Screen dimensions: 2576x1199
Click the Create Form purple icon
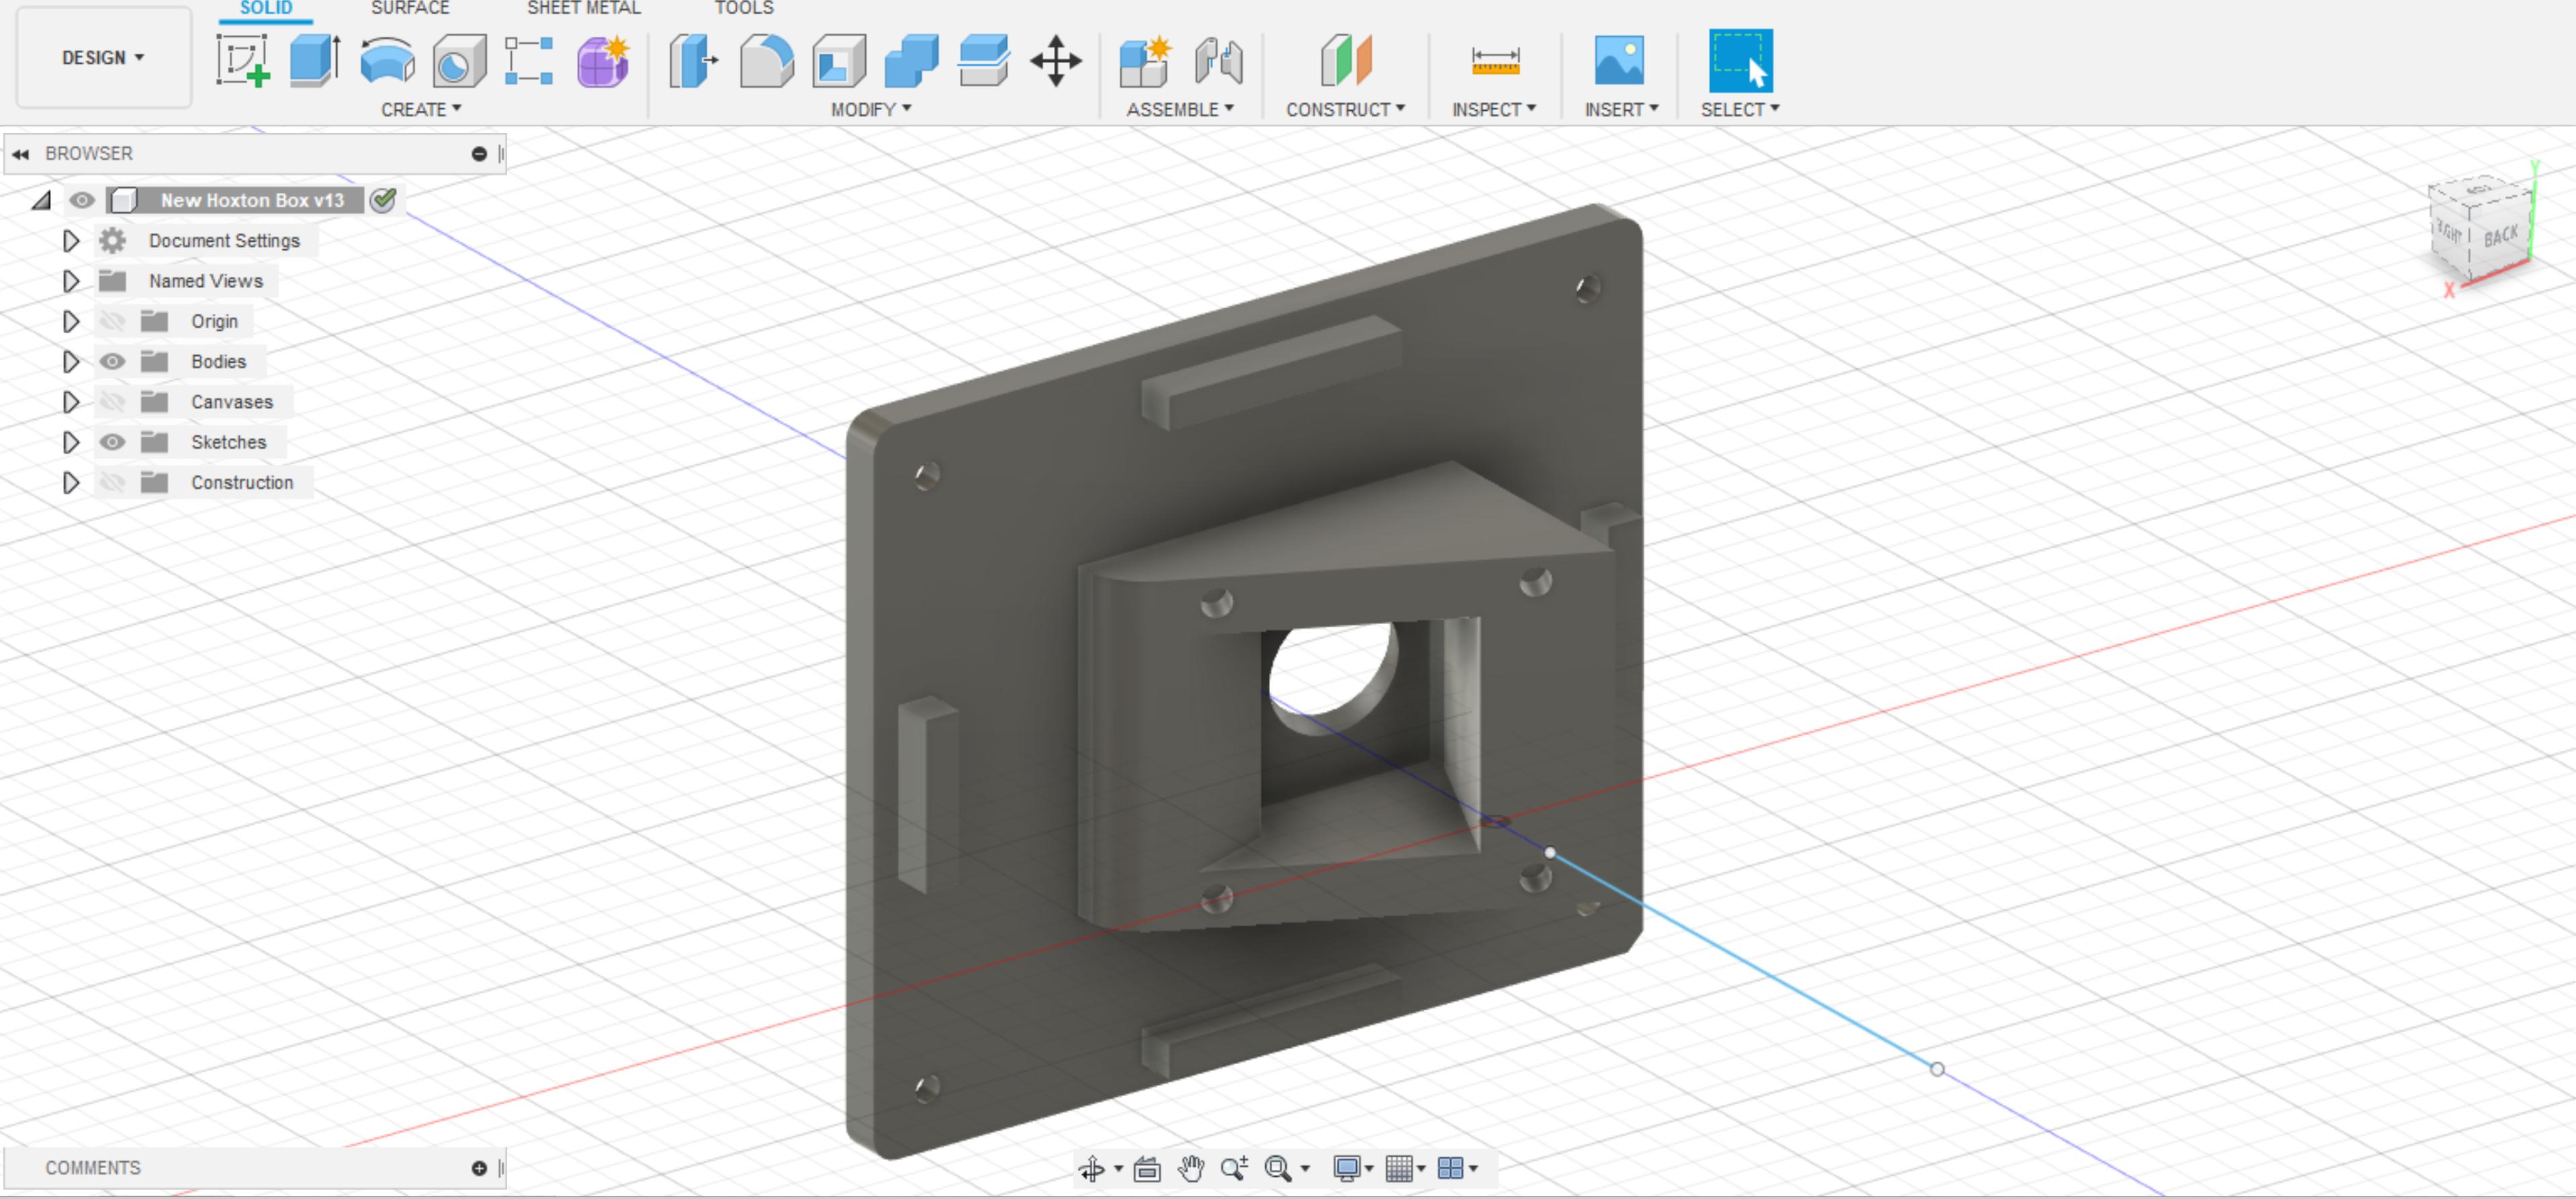pos(603,61)
